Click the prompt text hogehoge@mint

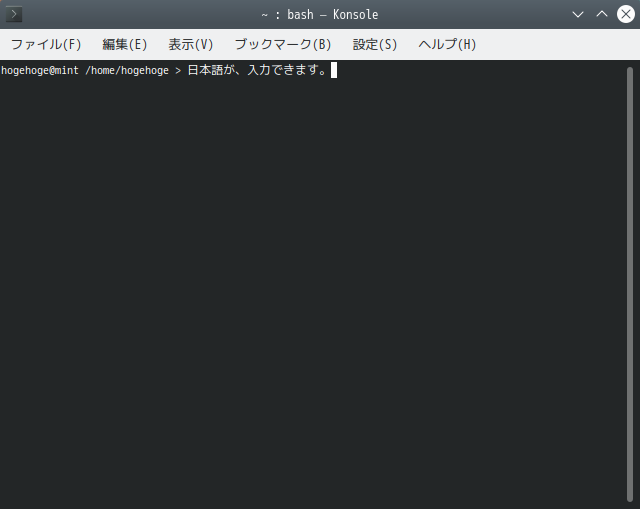click(x=40, y=71)
